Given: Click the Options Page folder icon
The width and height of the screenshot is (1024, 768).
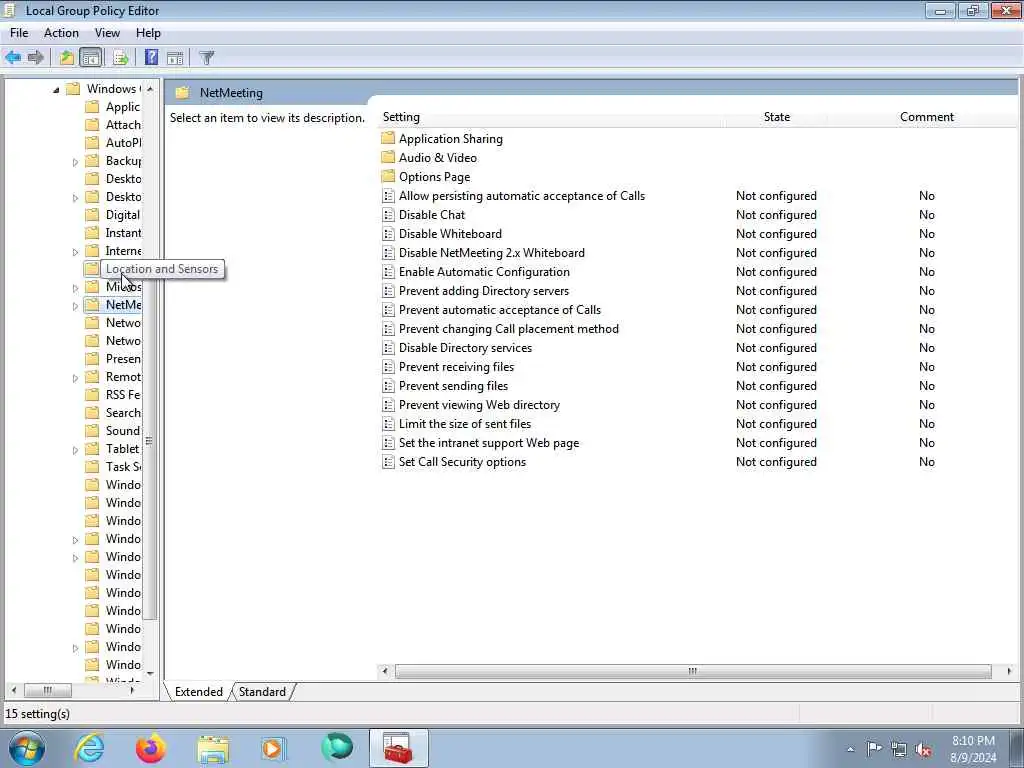Looking at the screenshot, I should 388,176.
